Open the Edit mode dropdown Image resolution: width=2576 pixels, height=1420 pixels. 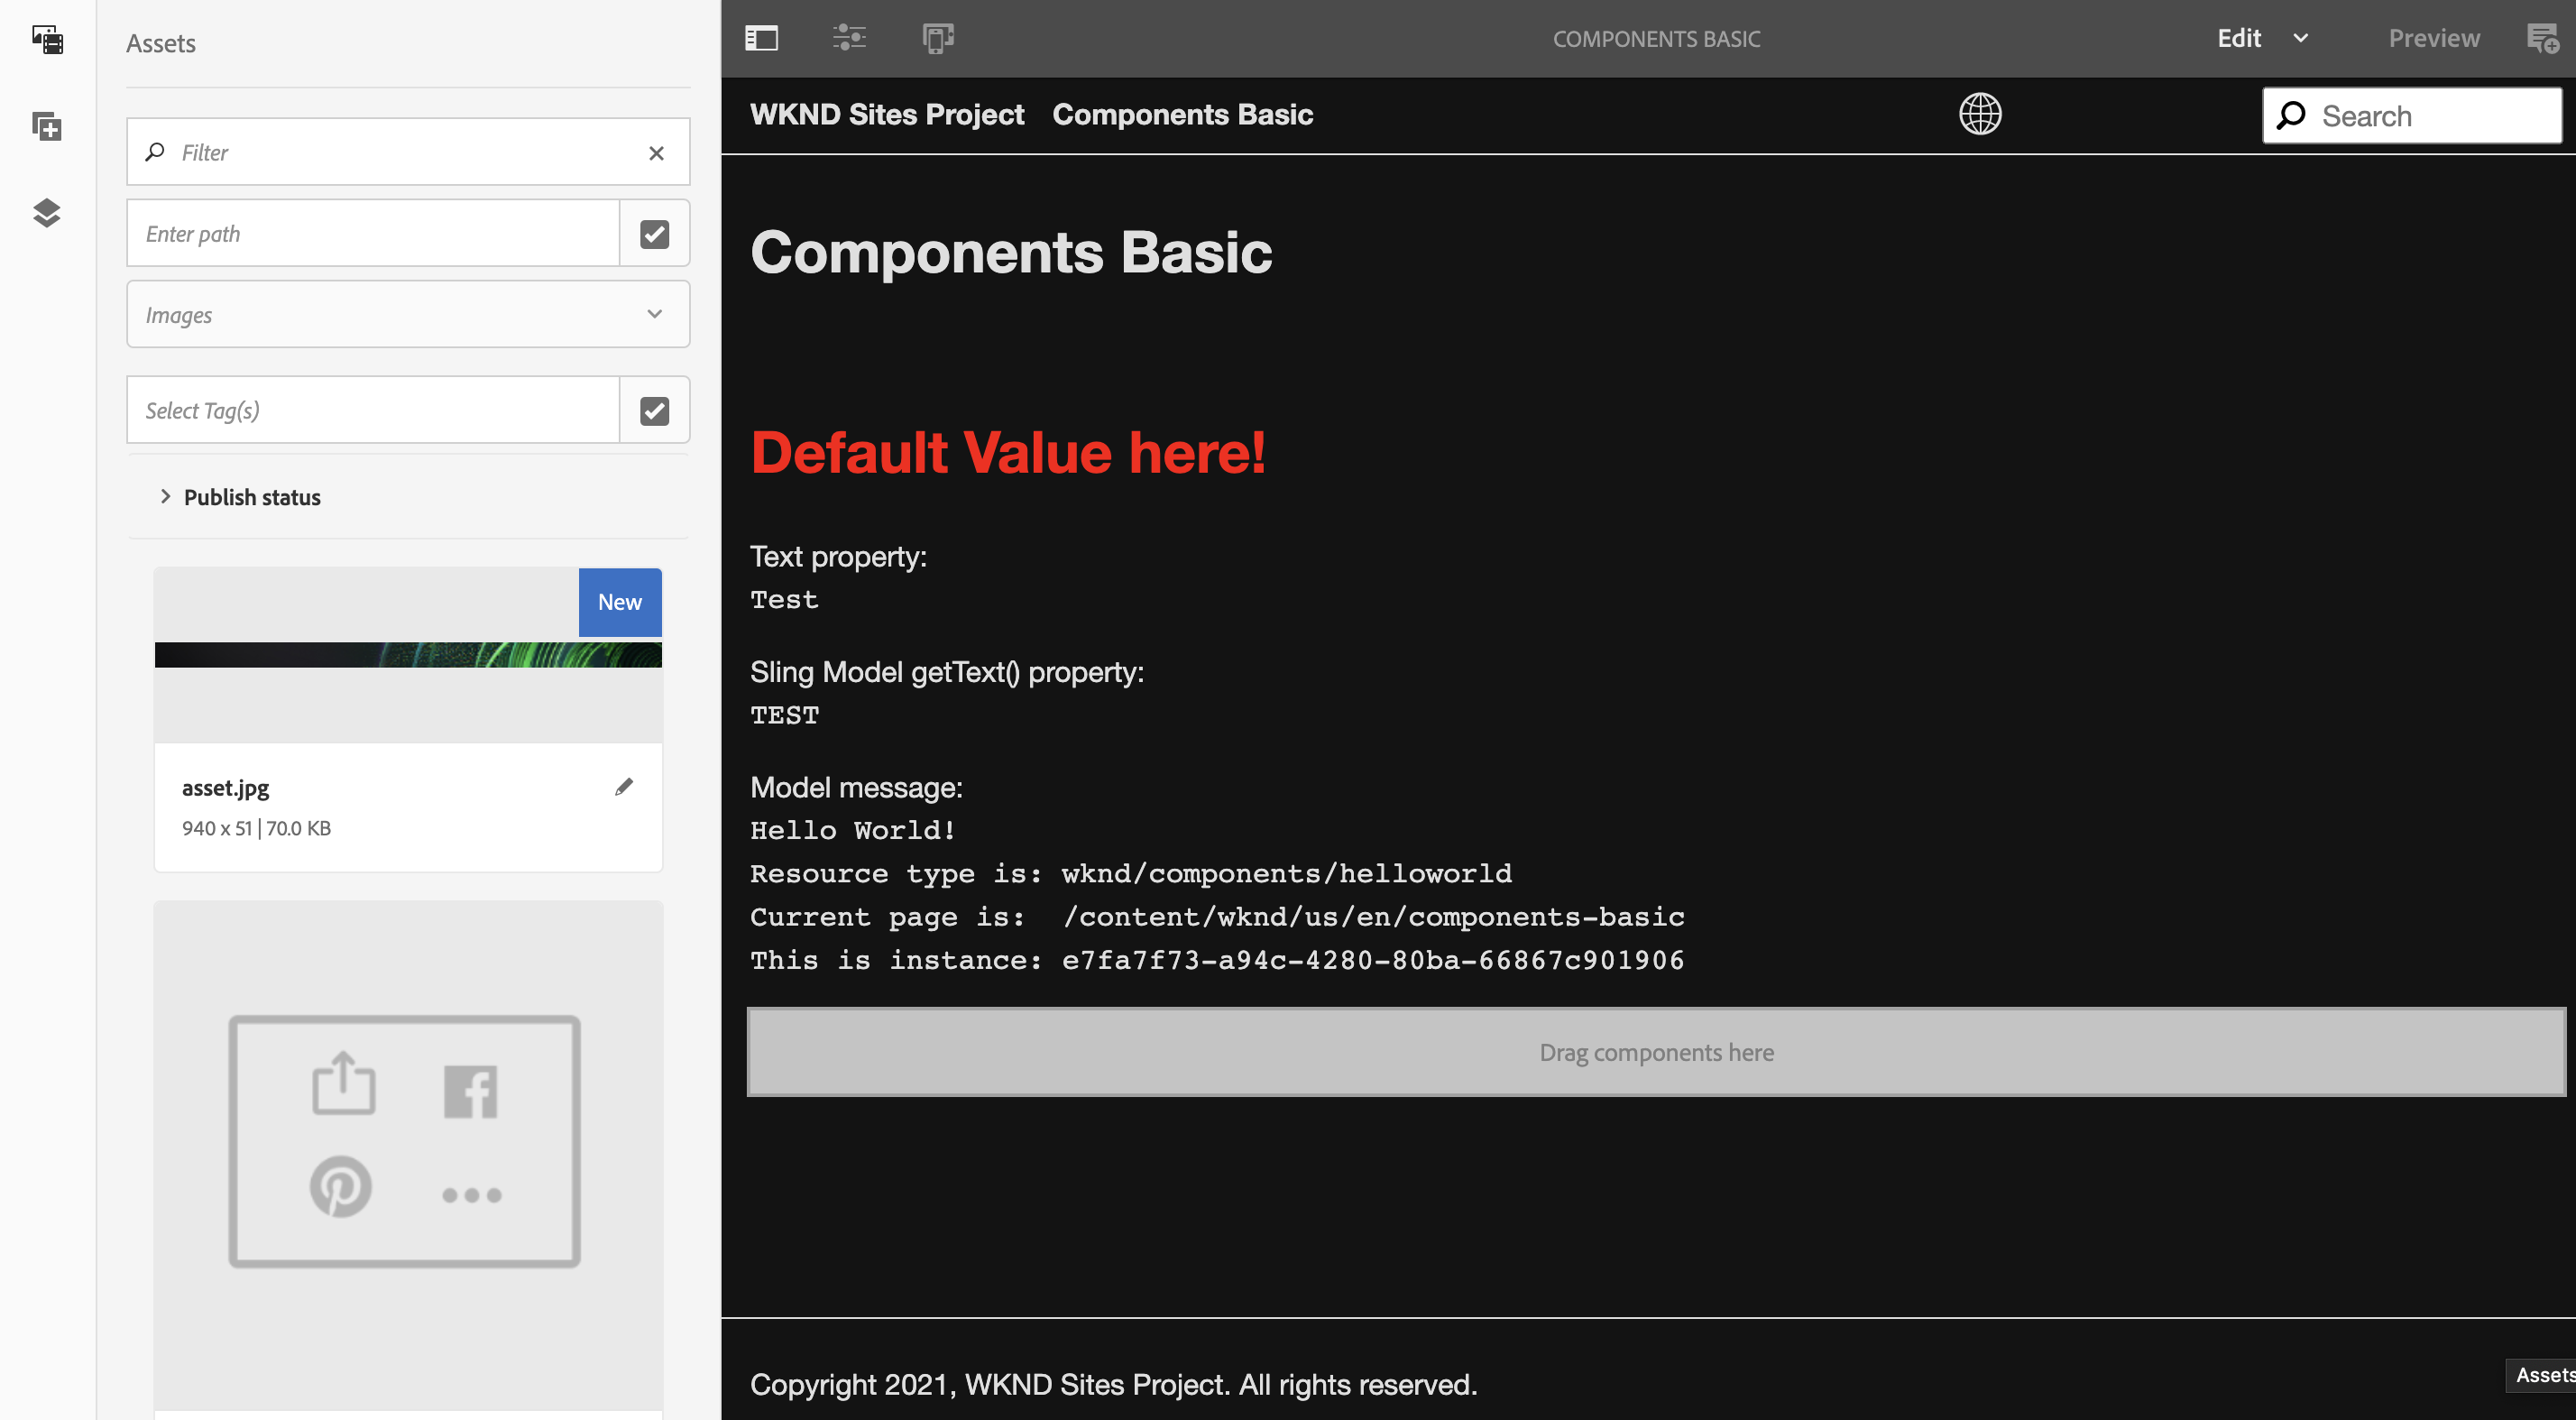click(2262, 38)
